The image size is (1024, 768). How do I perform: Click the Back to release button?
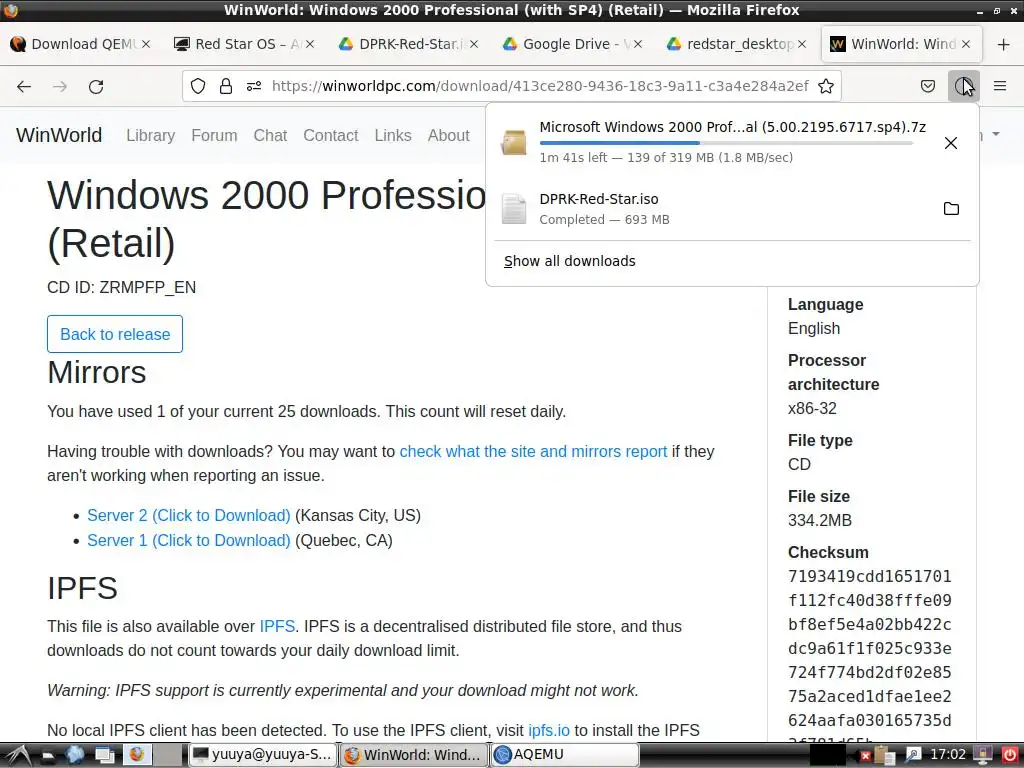(x=115, y=334)
